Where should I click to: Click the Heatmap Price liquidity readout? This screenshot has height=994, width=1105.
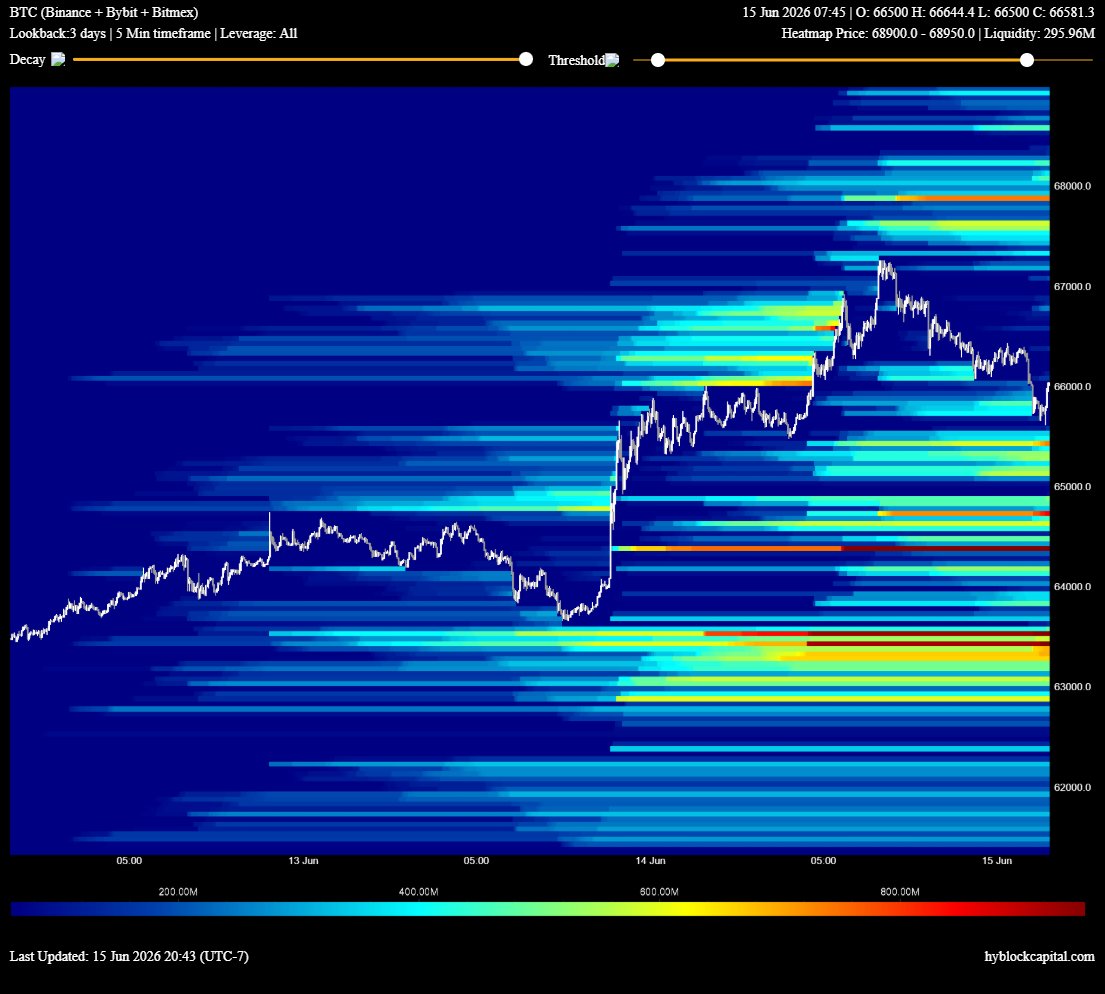[938, 33]
